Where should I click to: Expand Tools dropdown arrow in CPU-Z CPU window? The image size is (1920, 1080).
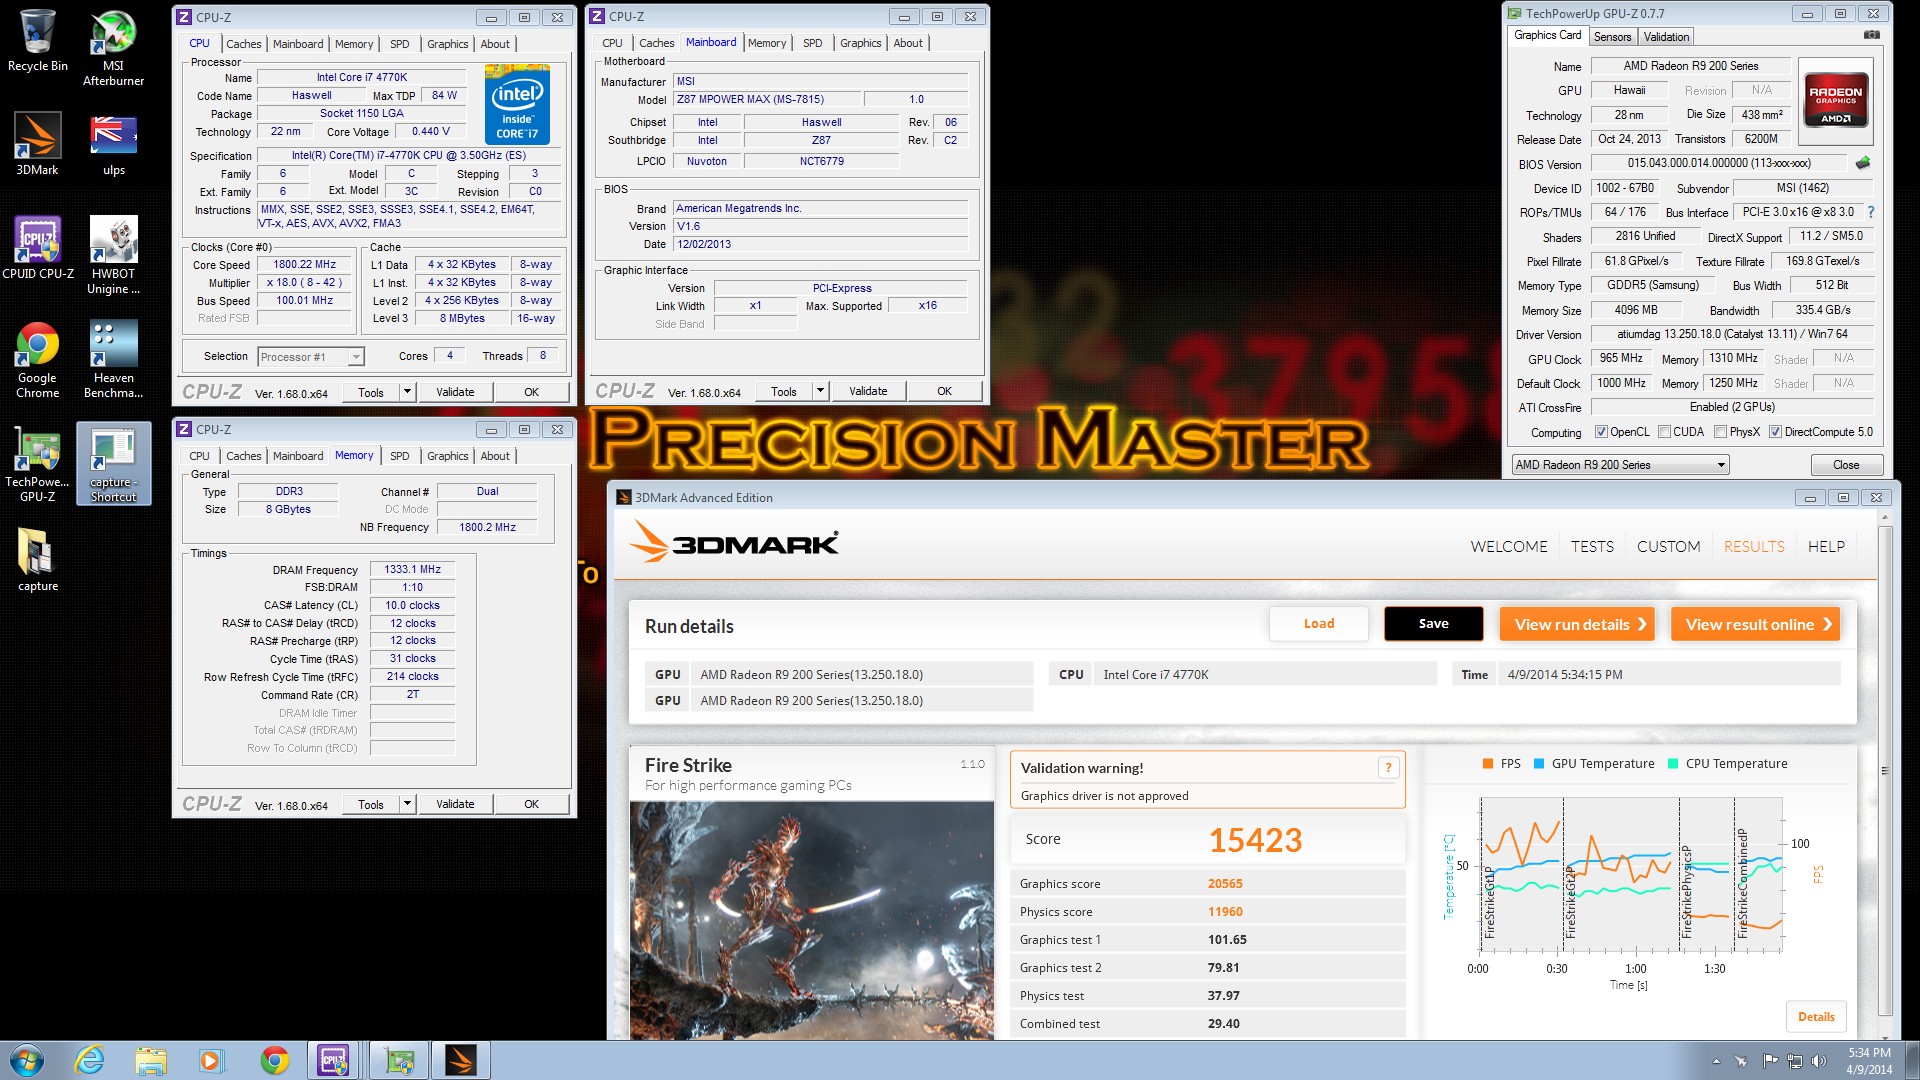407,392
